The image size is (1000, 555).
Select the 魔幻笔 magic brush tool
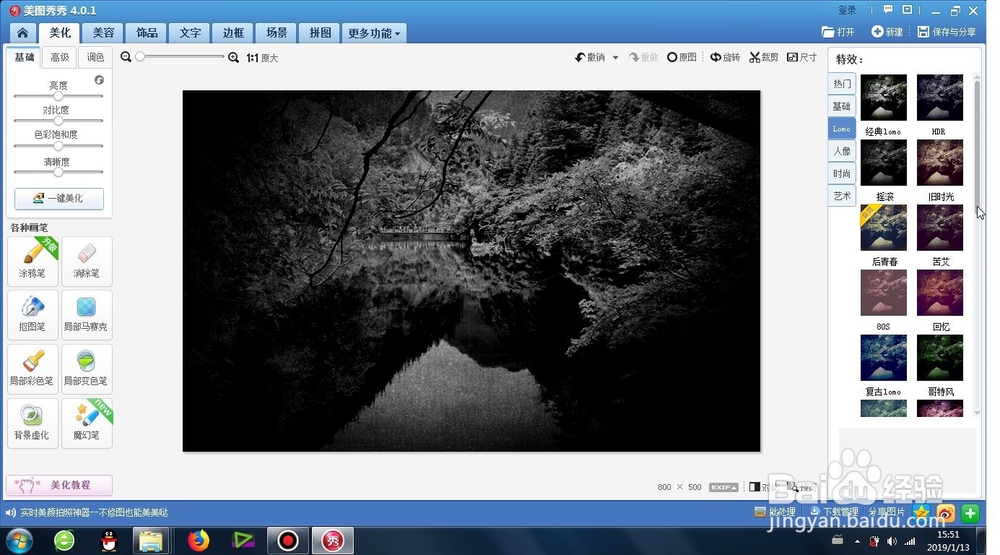click(x=87, y=424)
